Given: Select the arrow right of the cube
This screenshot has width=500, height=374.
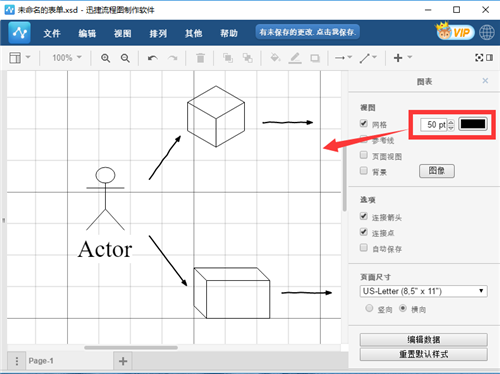Looking at the screenshot, I should pos(288,122).
